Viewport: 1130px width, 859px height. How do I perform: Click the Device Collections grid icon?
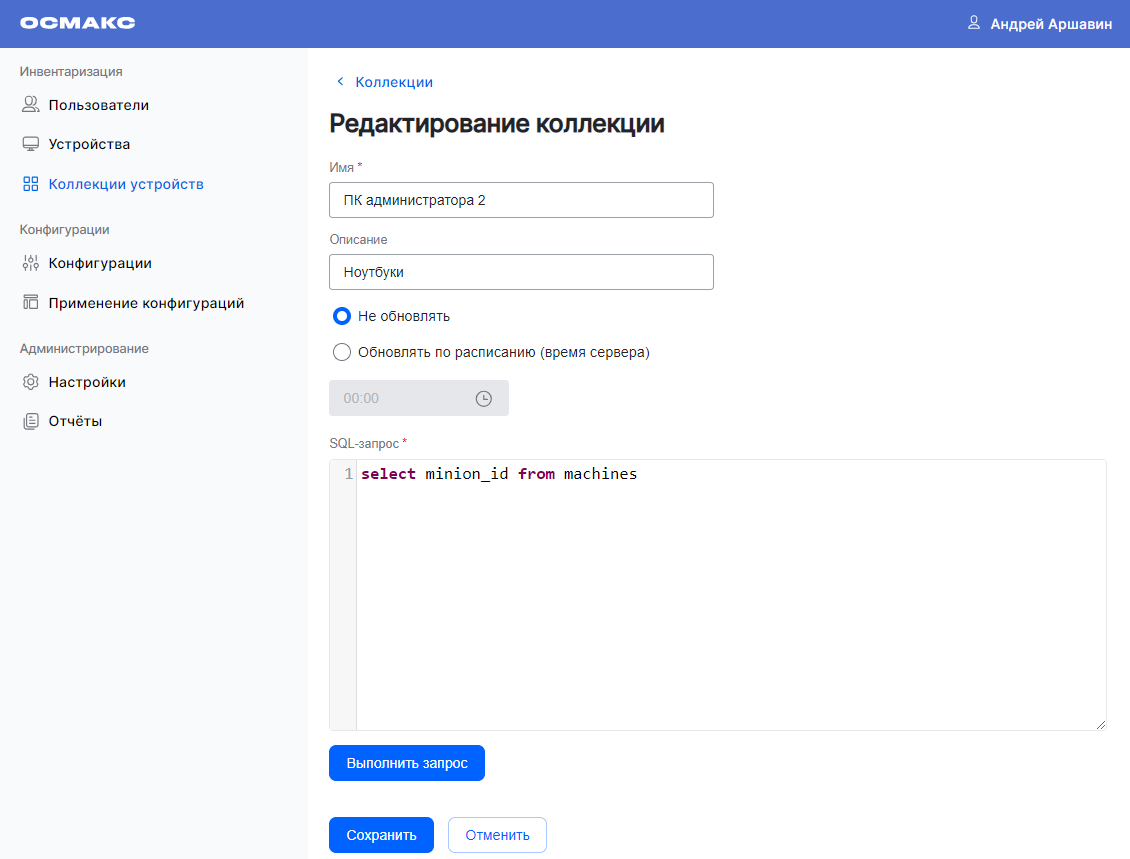(30, 184)
